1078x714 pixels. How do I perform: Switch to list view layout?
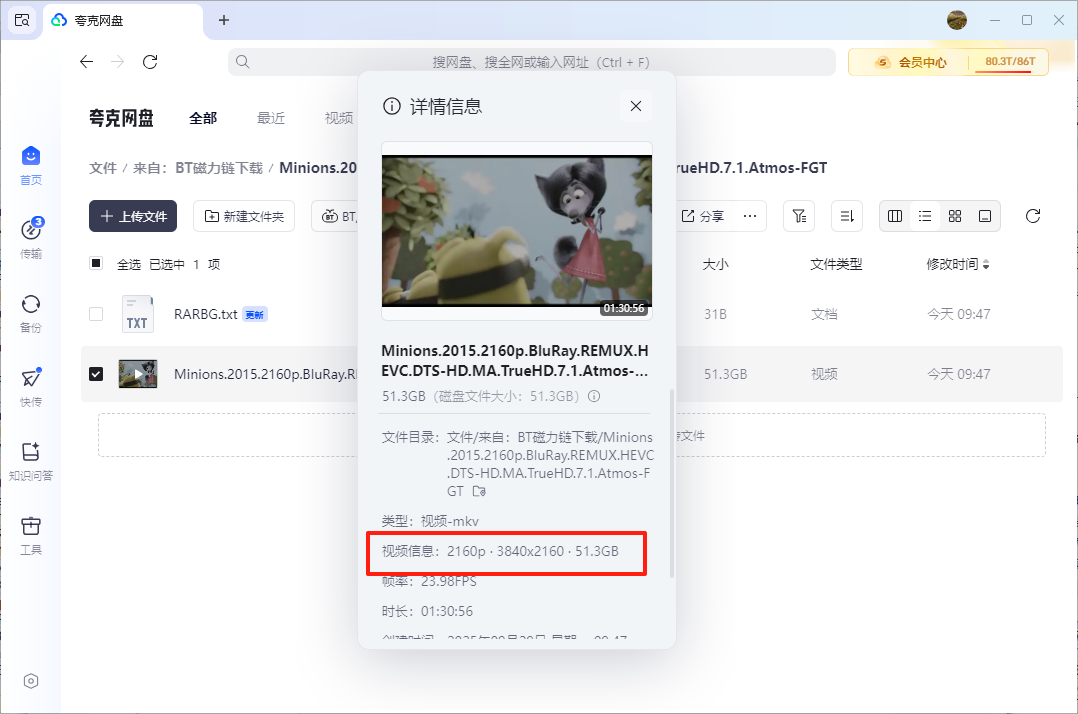(x=925, y=216)
